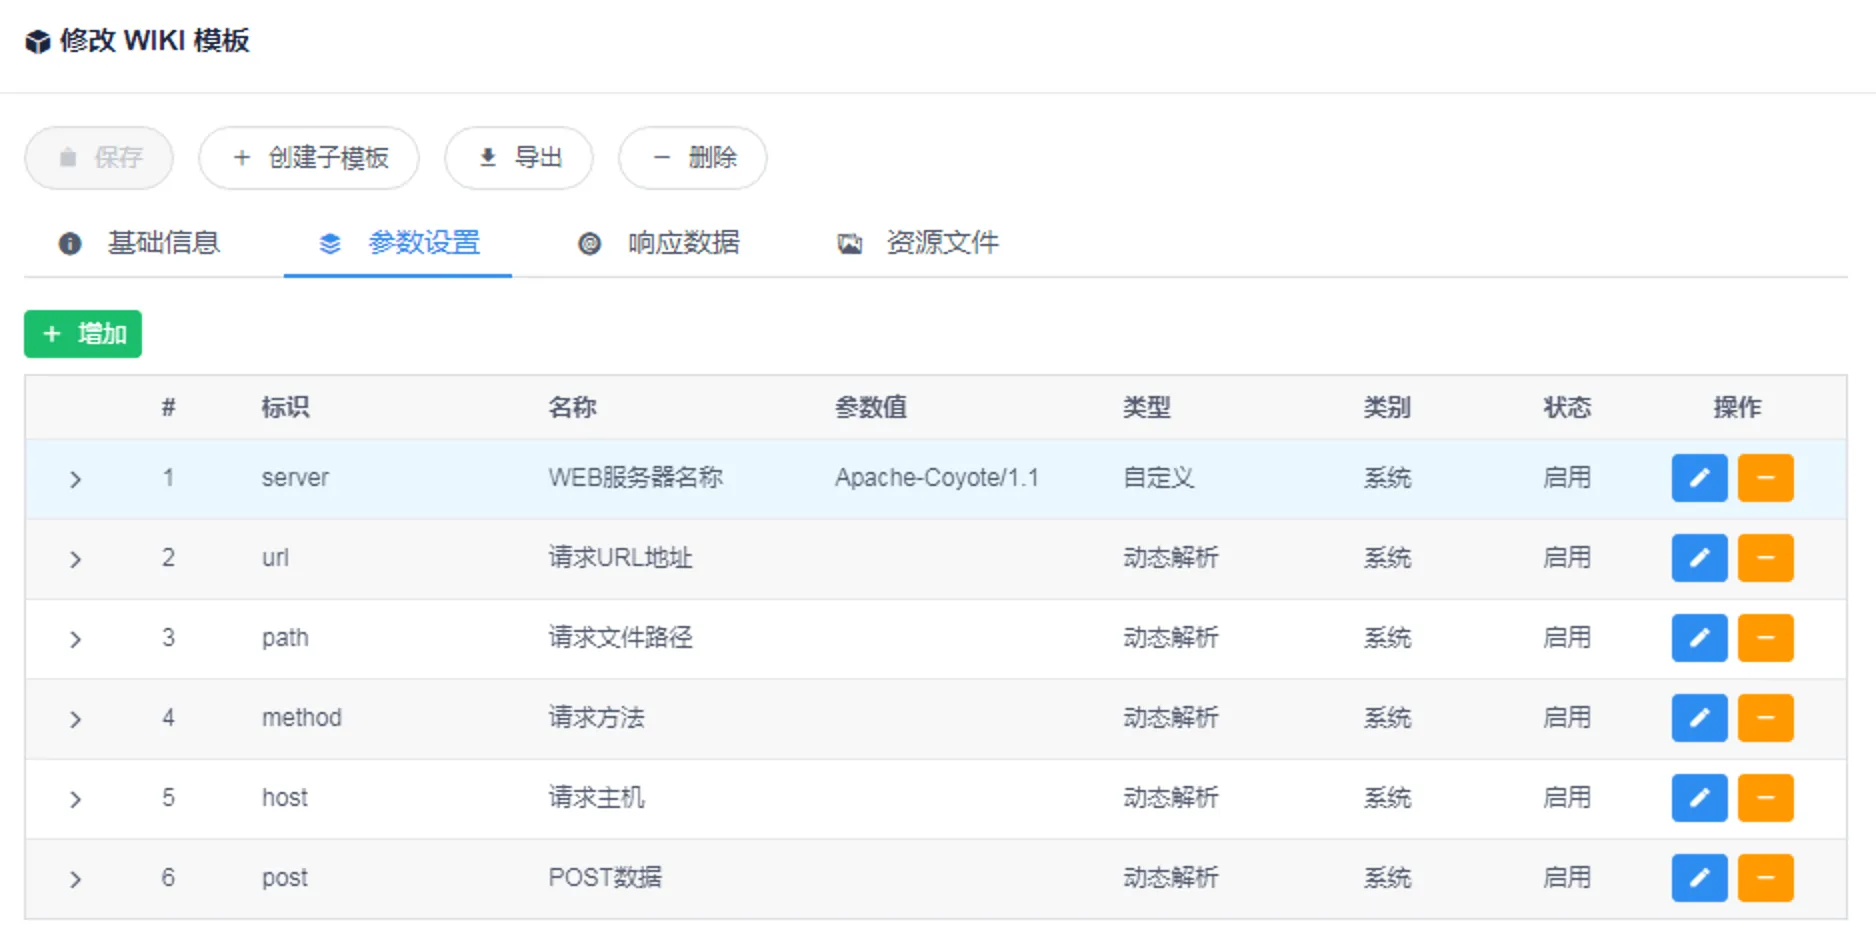The height and width of the screenshot is (952, 1876).
Task: Click the method identifier cell
Action: (x=301, y=718)
